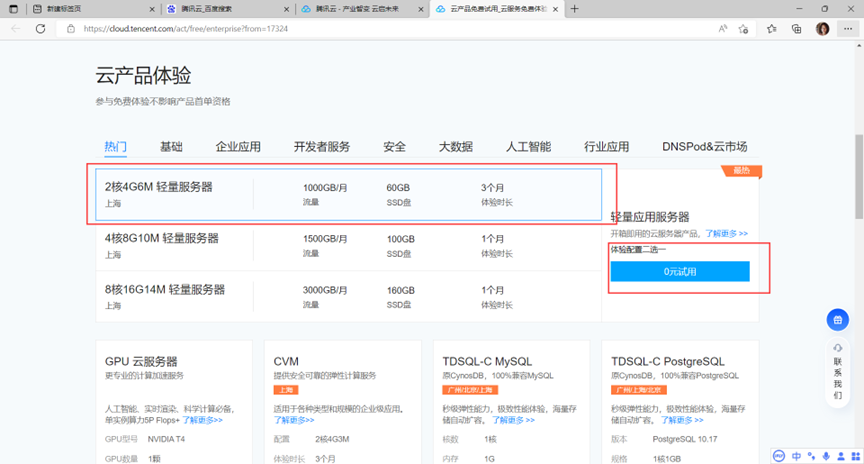Close the 腾讯云 - 产业智变 tab
This screenshot has width=864, height=464.
[421, 9]
